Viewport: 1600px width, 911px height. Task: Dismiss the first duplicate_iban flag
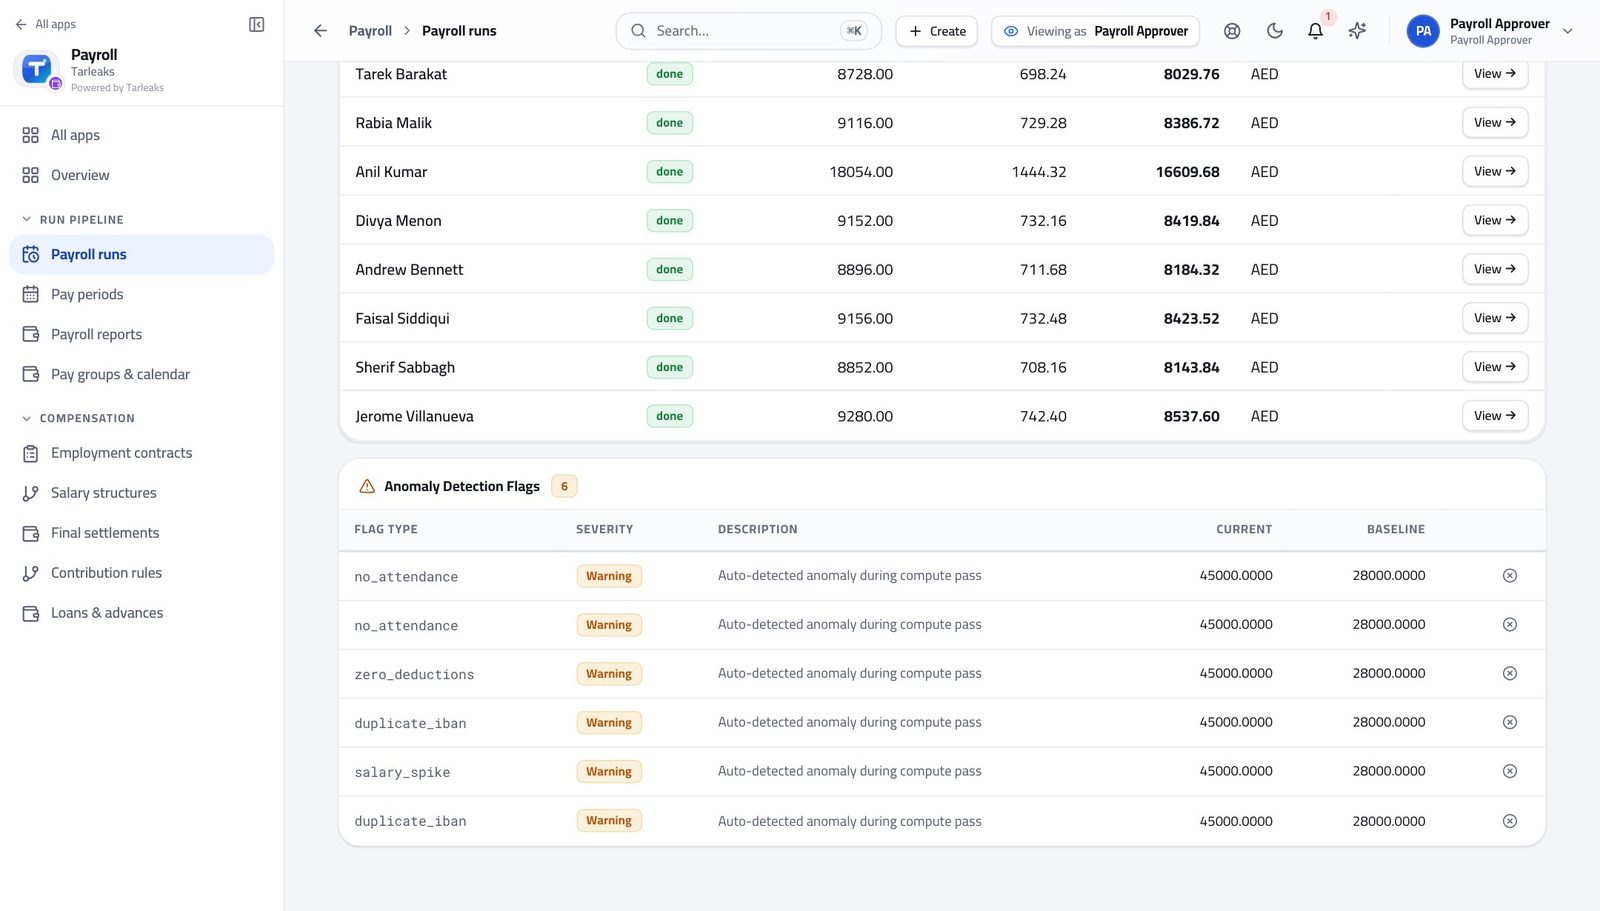tap(1510, 723)
